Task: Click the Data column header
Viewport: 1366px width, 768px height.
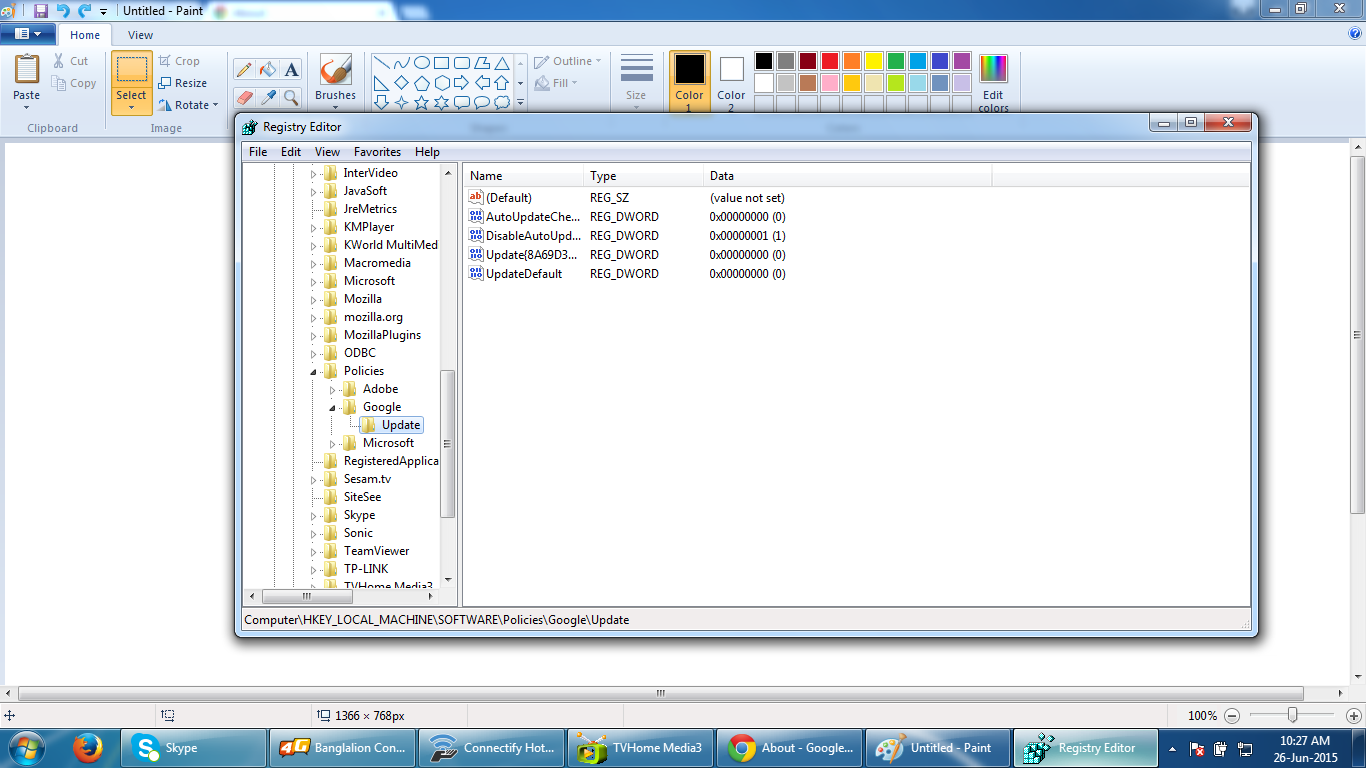Action: [847, 176]
